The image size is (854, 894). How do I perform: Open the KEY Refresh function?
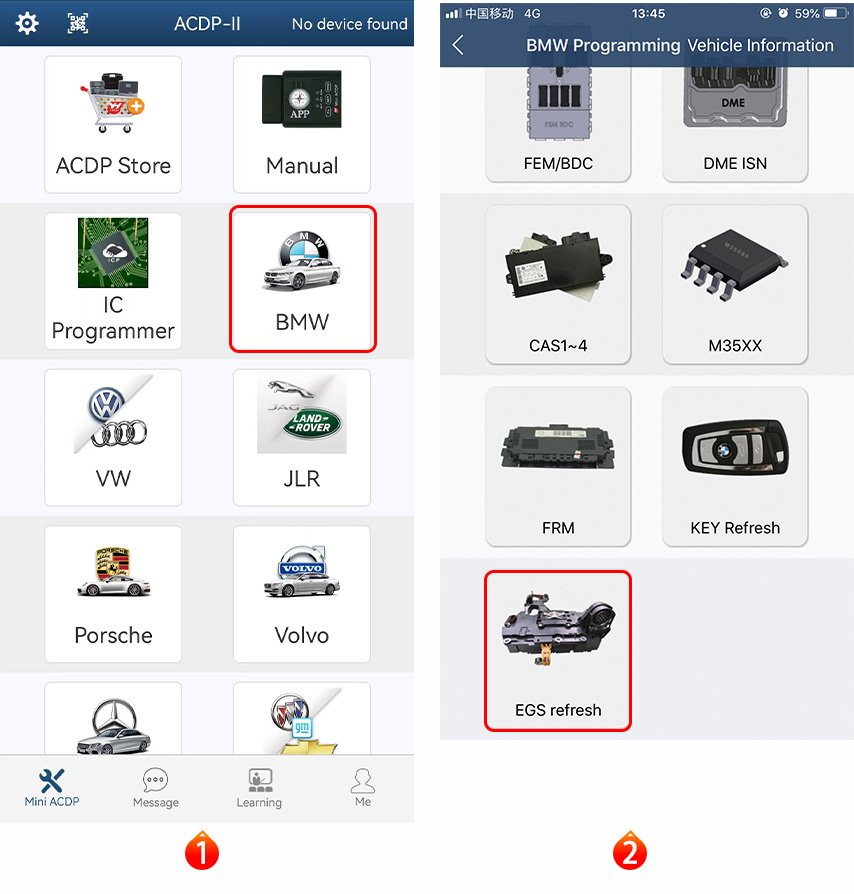(x=735, y=467)
